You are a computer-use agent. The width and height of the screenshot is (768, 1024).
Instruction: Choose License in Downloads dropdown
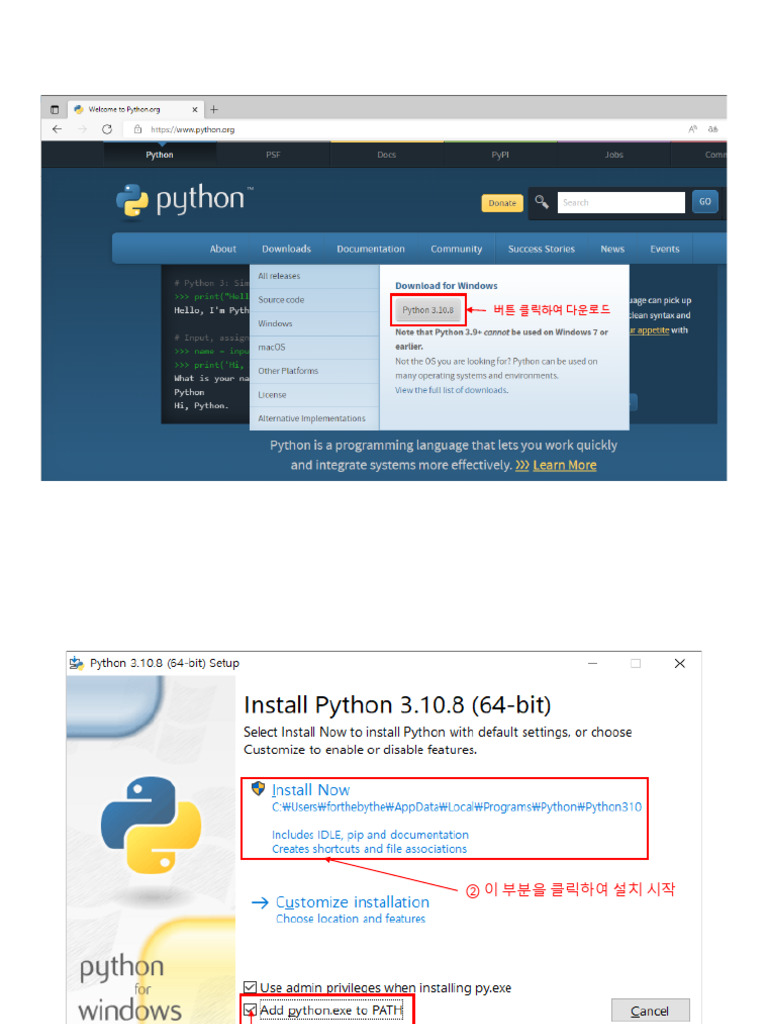314,395
